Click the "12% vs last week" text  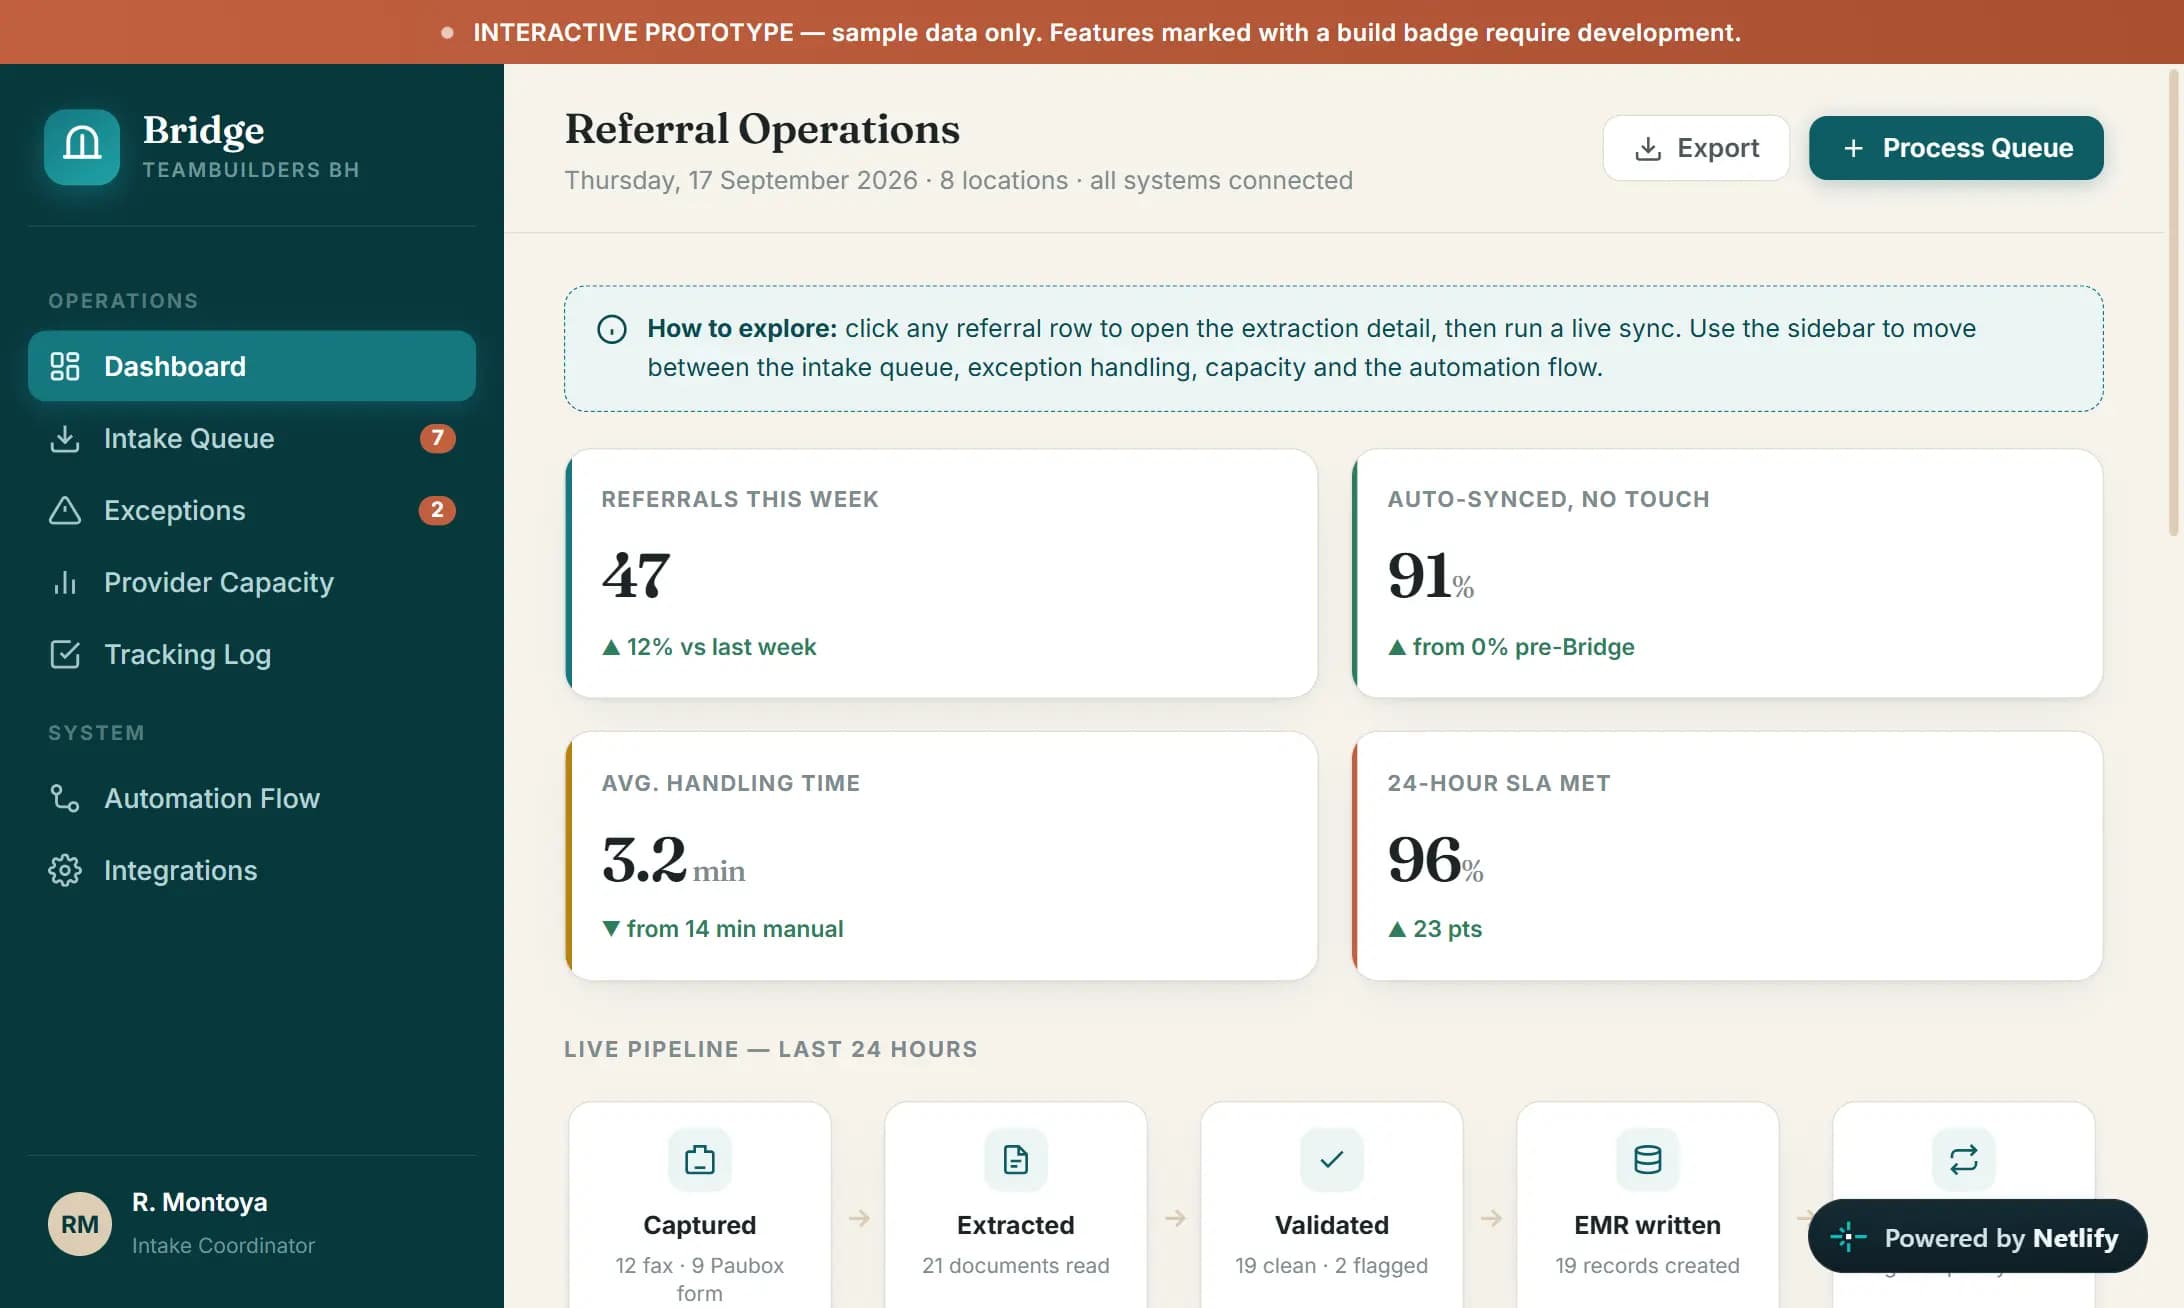(x=721, y=647)
